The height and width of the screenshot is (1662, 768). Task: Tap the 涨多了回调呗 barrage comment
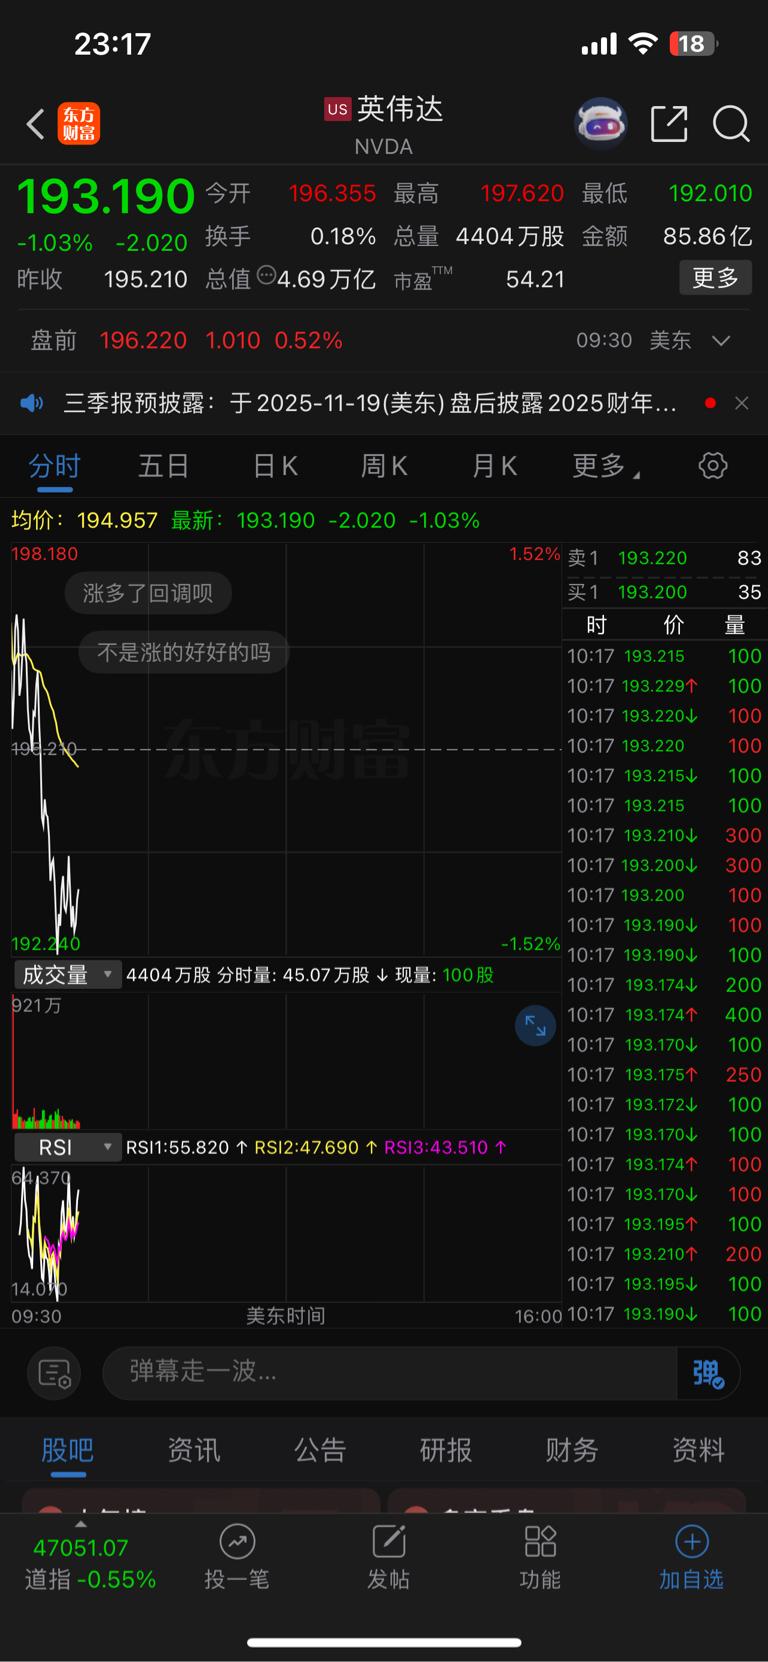click(148, 593)
